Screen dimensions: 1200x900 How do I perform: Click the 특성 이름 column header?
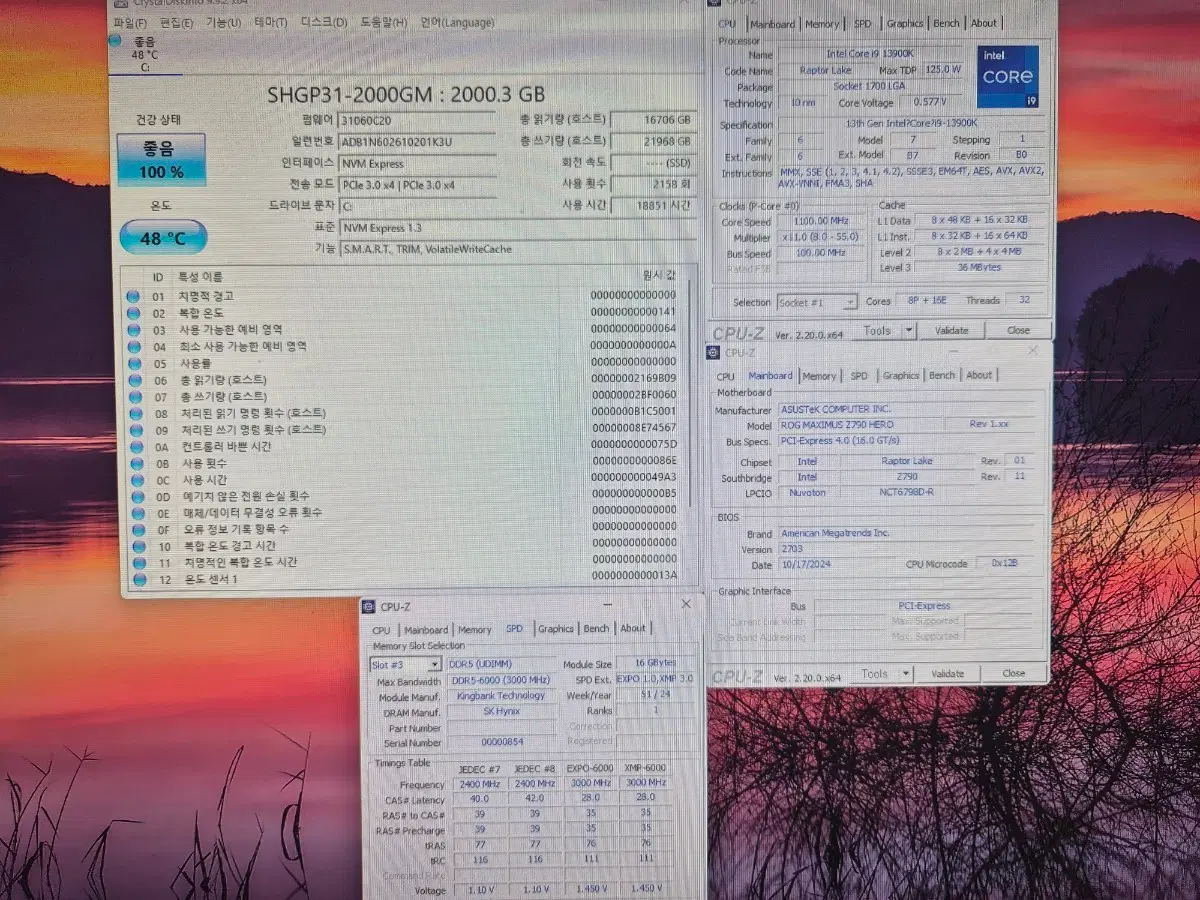click(200, 276)
